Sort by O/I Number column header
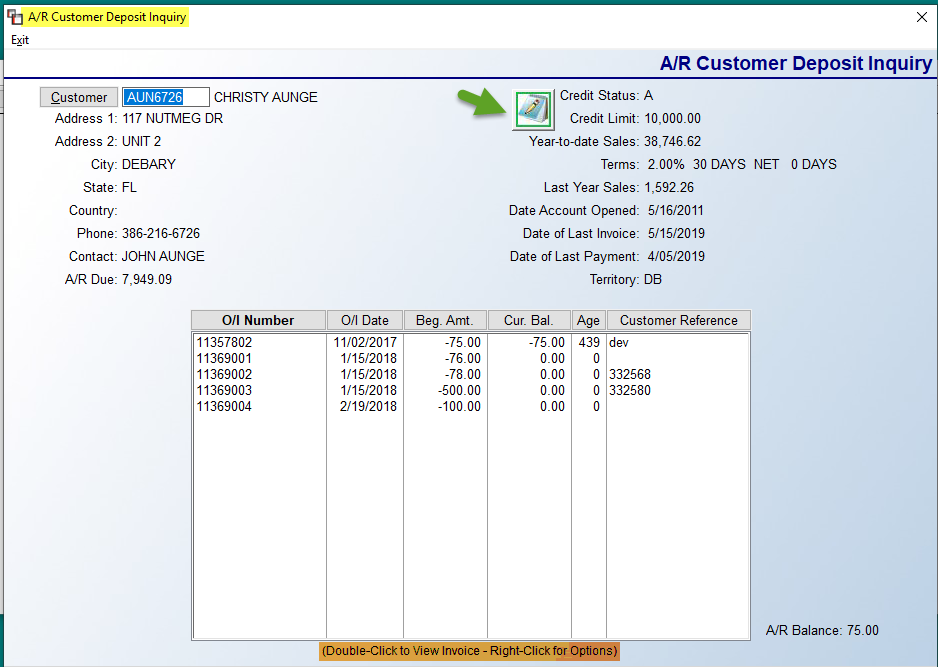938x667 pixels. tap(258, 320)
